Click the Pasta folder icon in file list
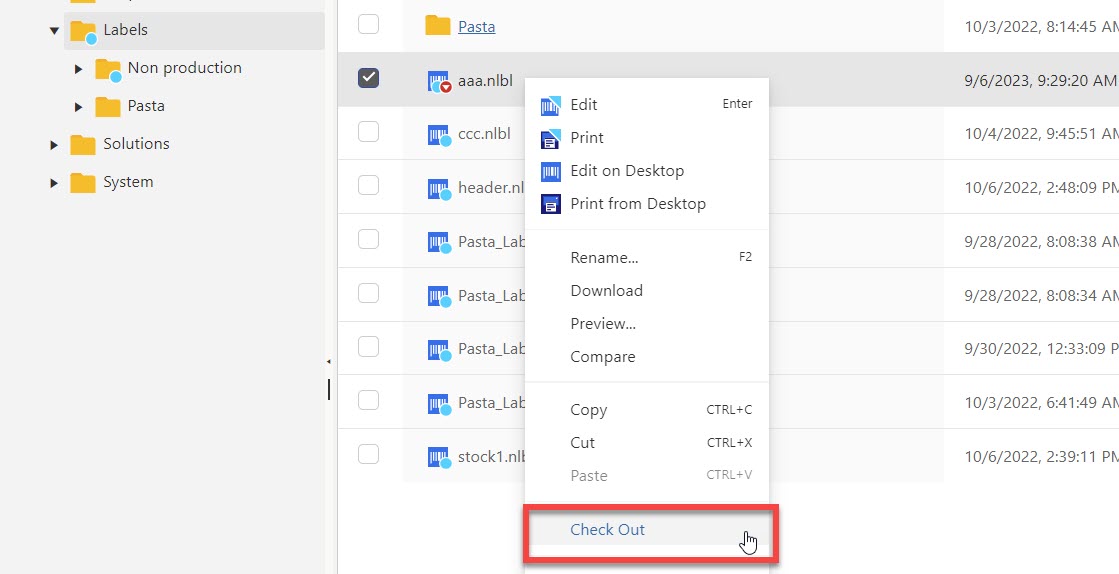The height and width of the screenshot is (574, 1119). coord(437,26)
